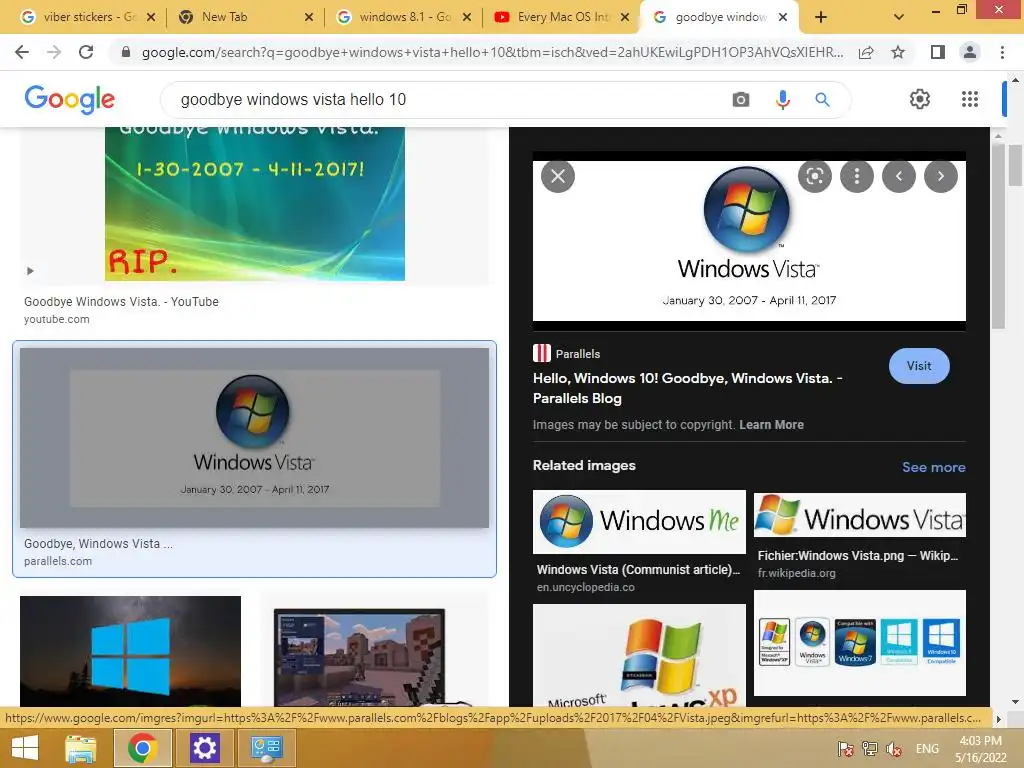Click the address bar URL
The width and height of the screenshot is (1024, 768).
492,52
